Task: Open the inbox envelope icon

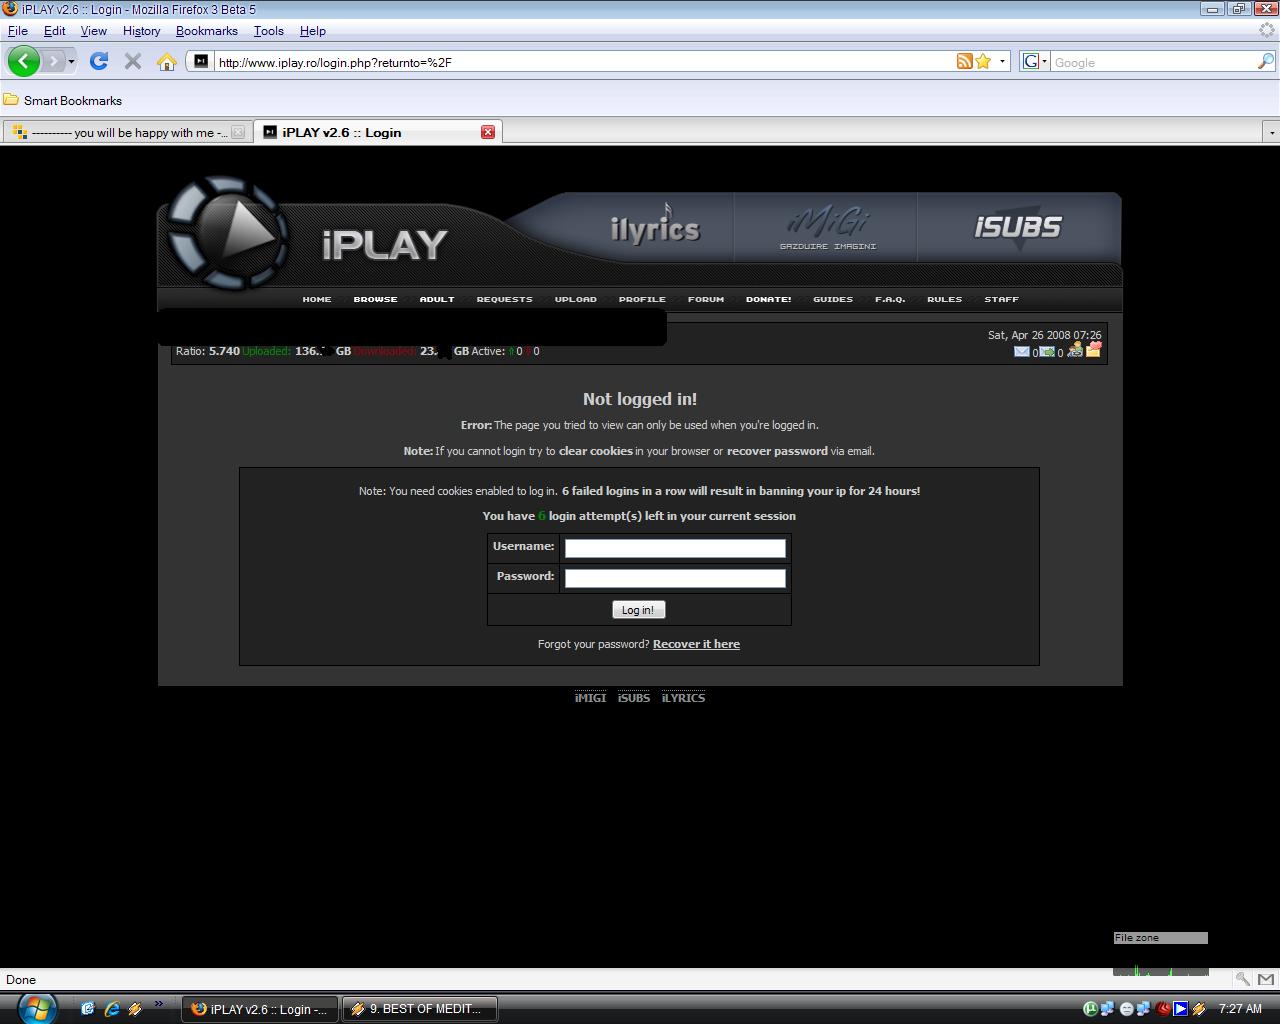Action: [x=1021, y=351]
